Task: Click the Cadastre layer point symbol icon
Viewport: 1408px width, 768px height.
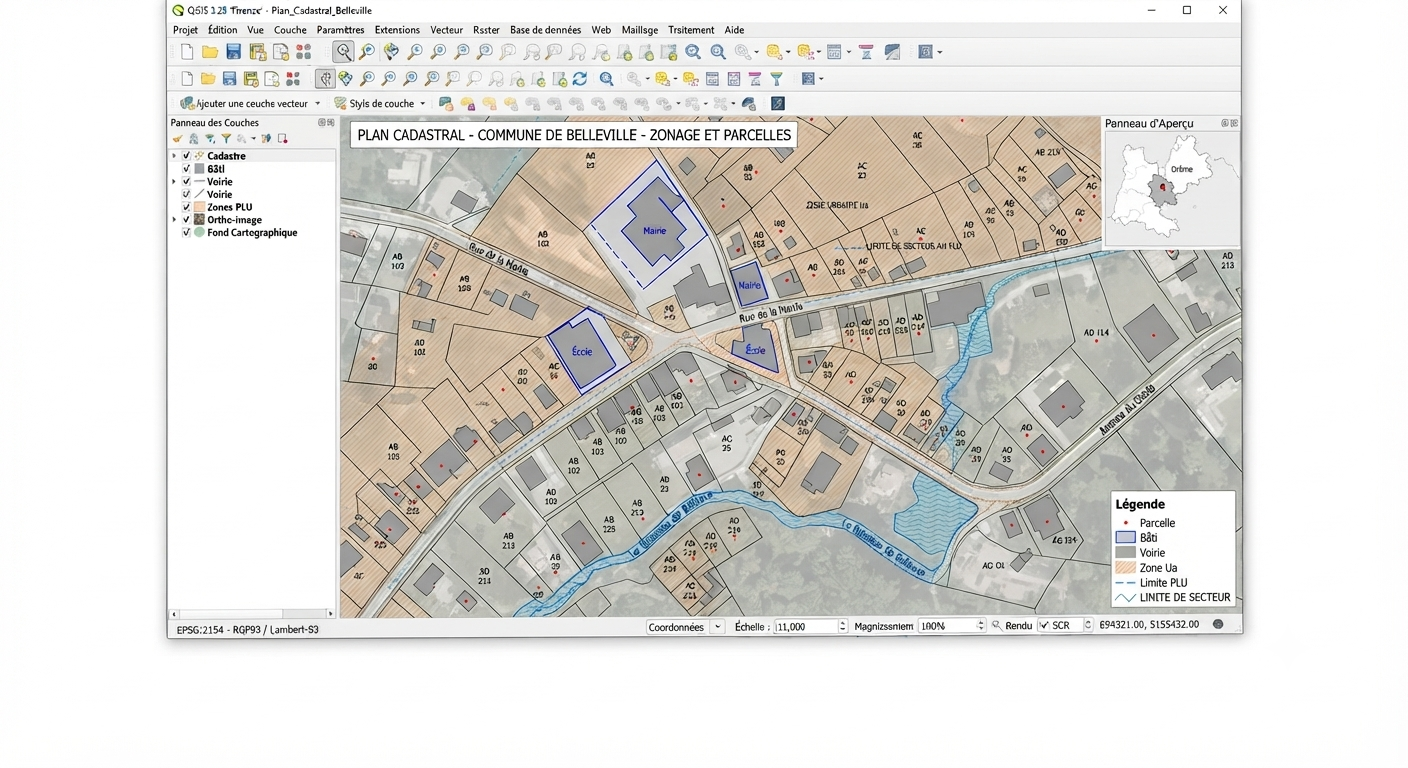Action: [x=199, y=156]
